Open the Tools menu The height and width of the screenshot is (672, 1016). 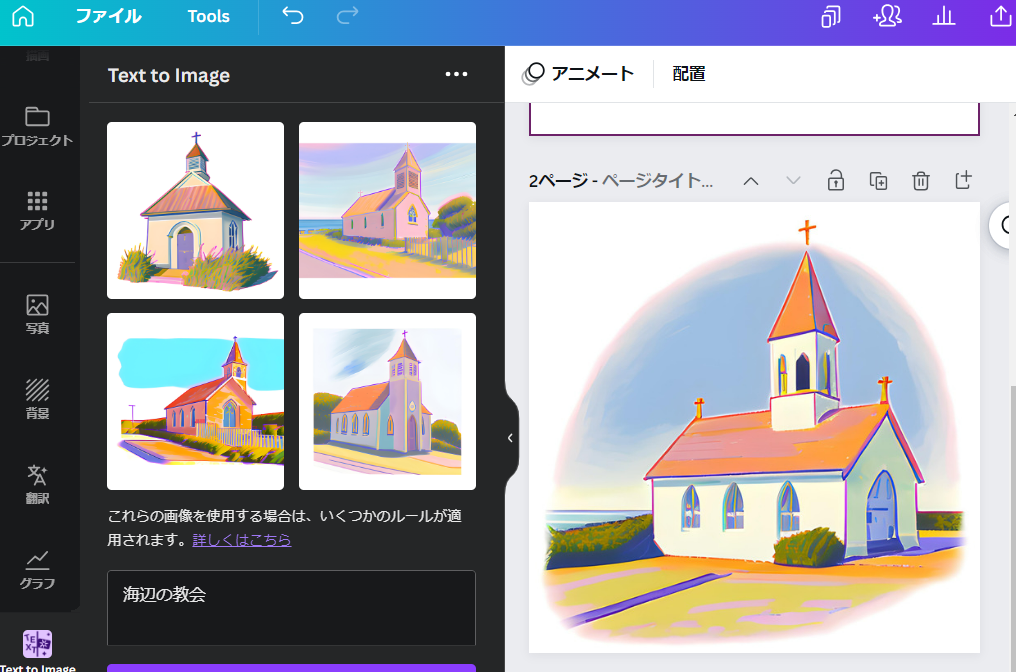[209, 16]
